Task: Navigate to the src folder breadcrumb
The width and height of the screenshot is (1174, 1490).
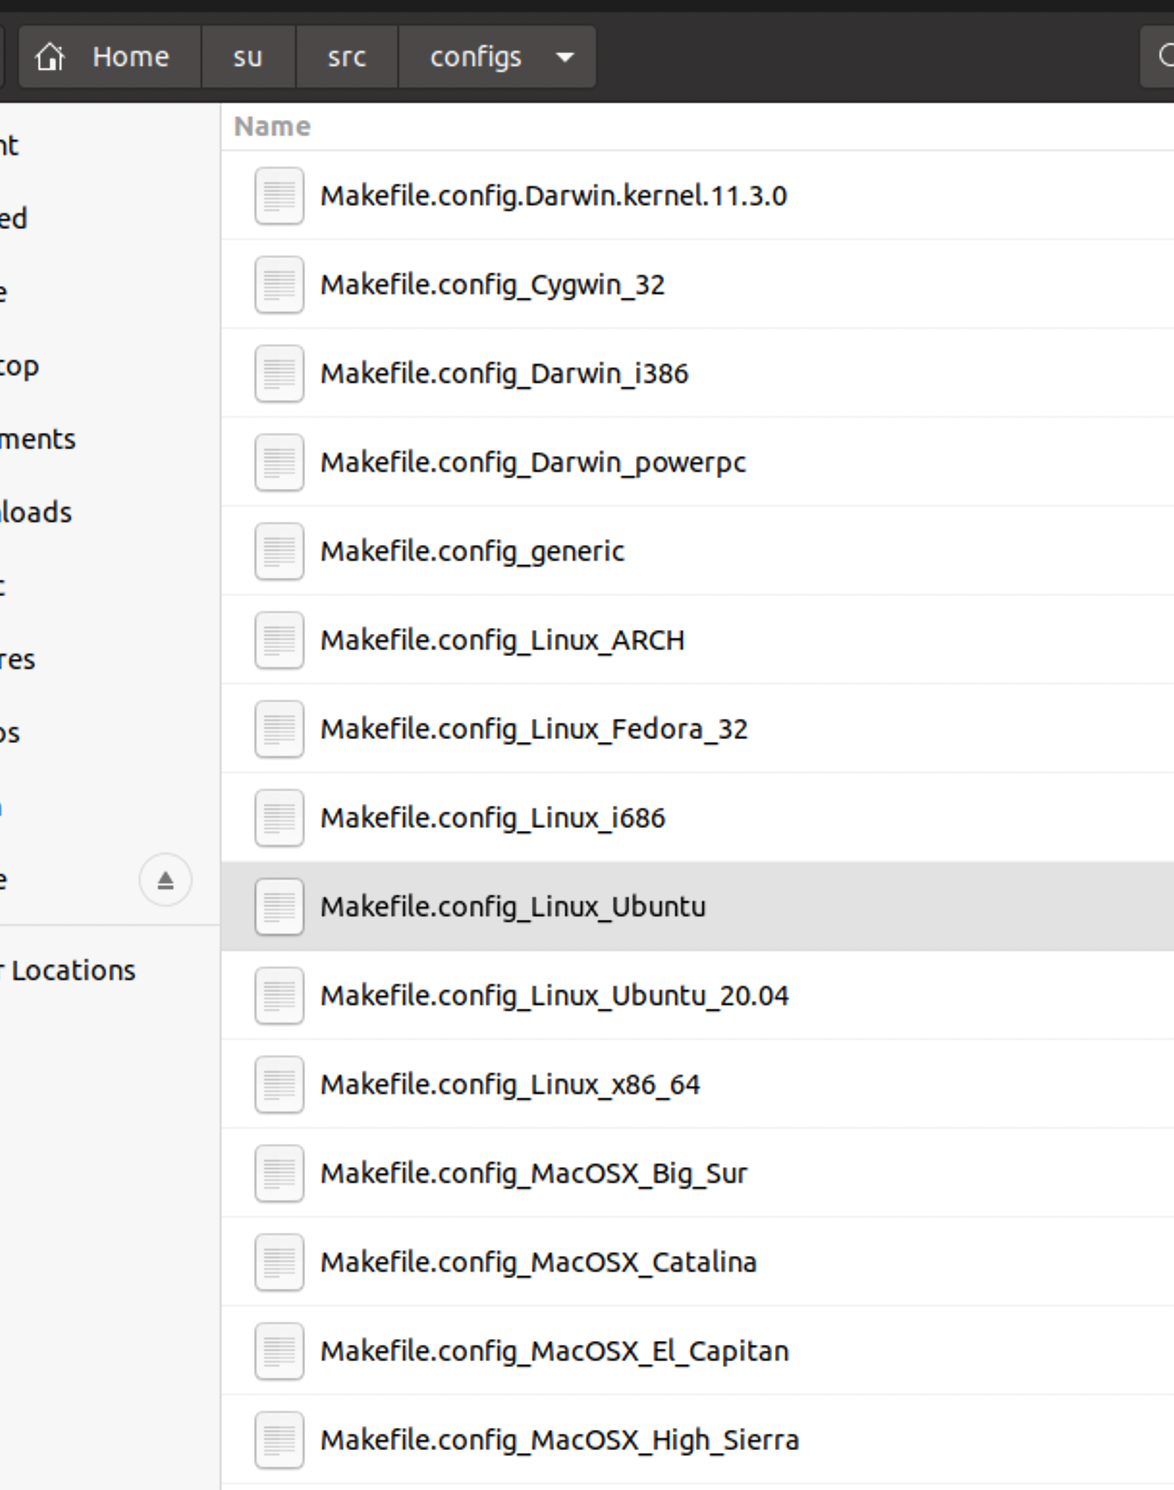Action: (x=347, y=57)
